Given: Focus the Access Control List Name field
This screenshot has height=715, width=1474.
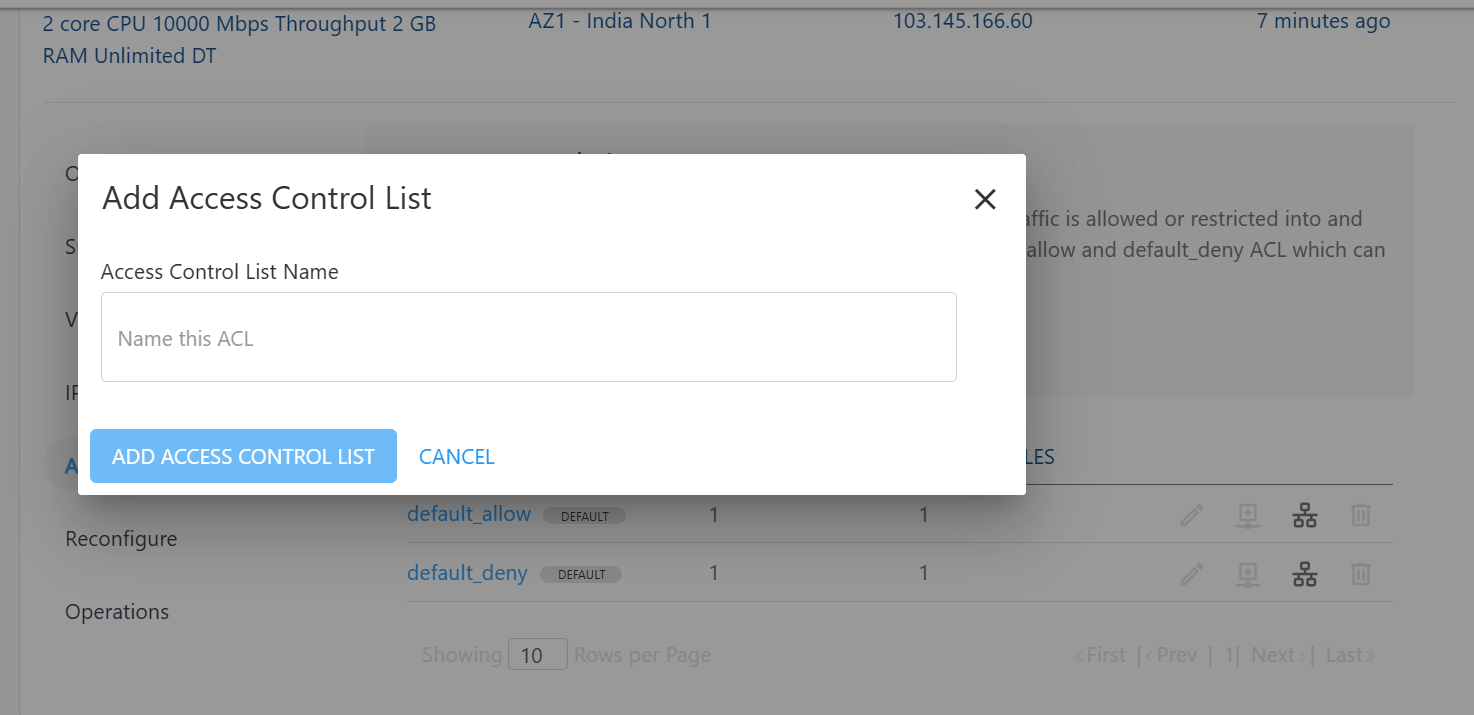Looking at the screenshot, I should point(528,338).
